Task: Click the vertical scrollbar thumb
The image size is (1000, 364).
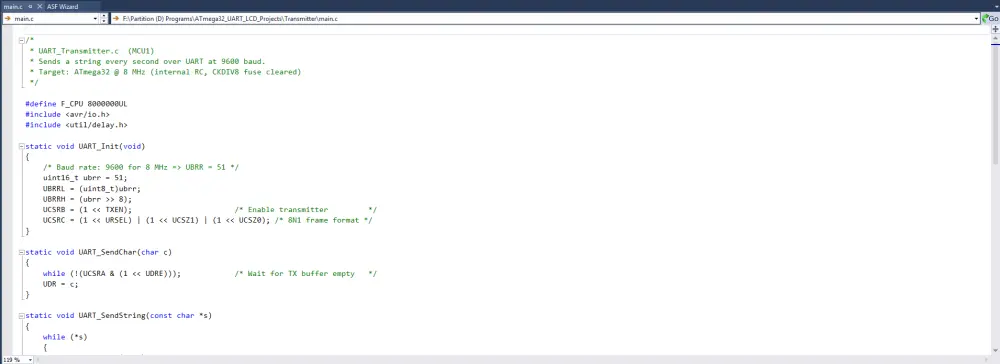Action: [x=996, y=104]
